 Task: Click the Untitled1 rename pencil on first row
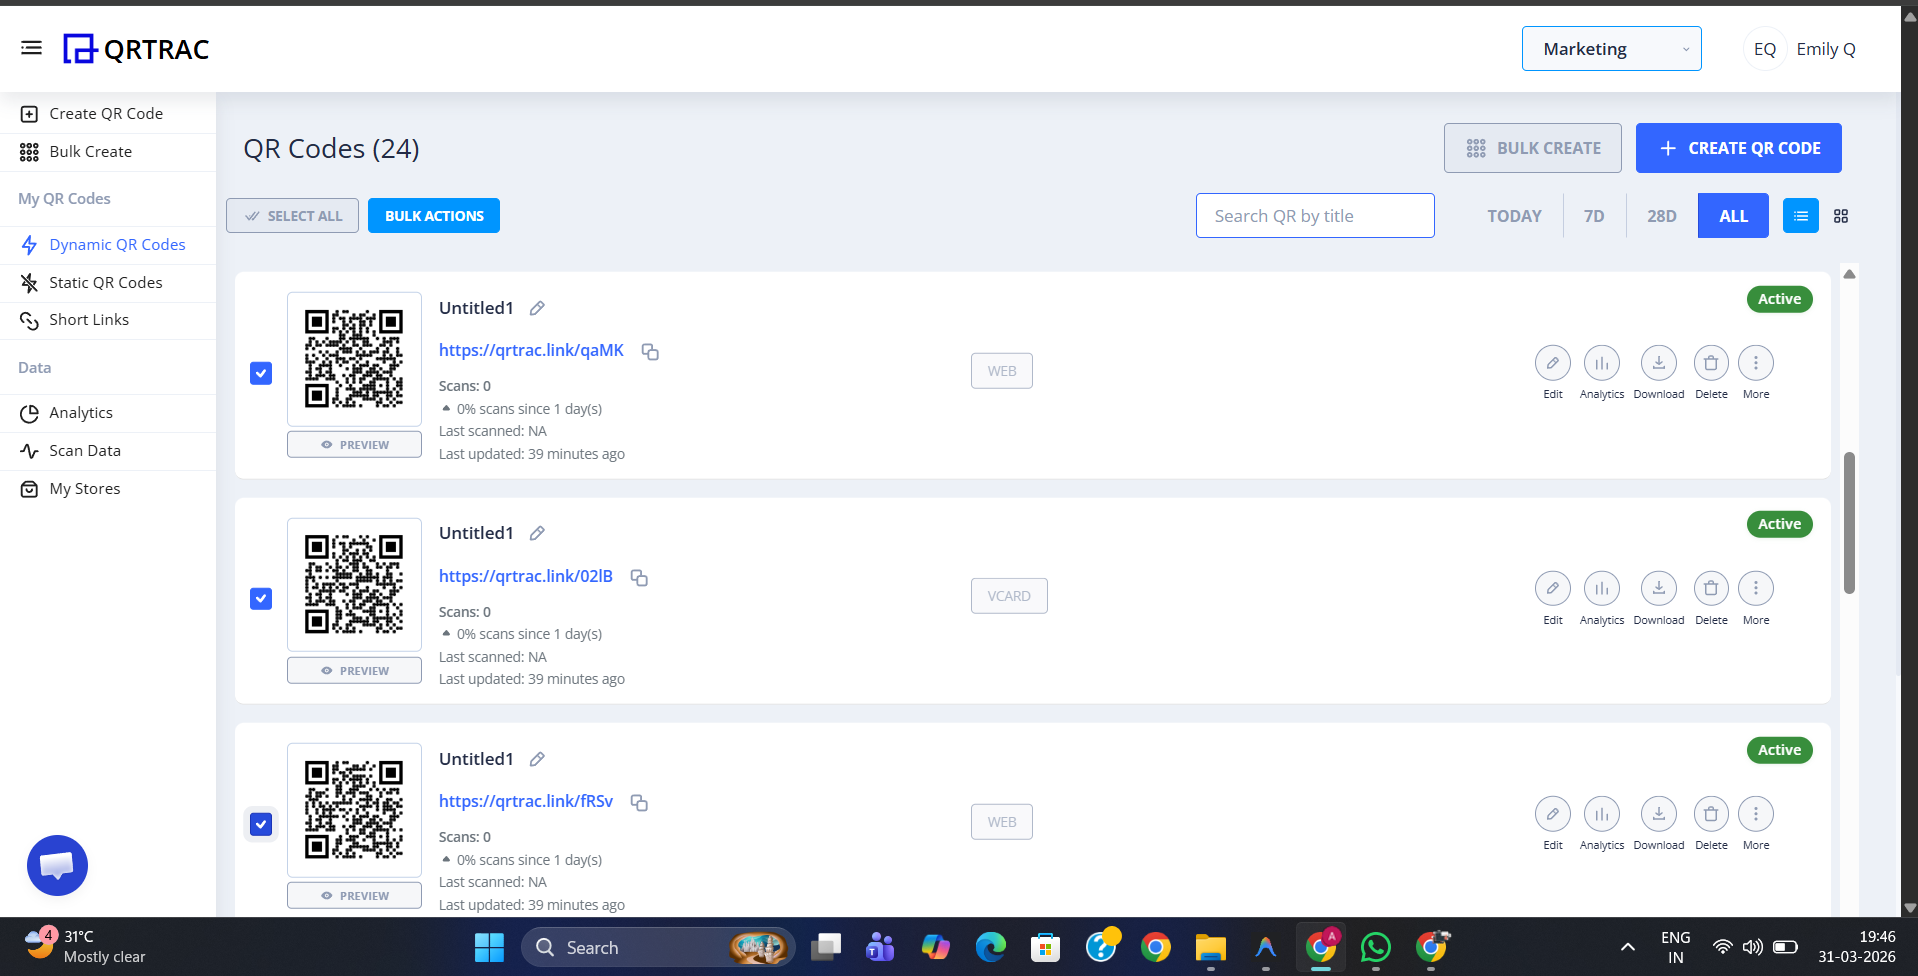click(x=537, y=308)
